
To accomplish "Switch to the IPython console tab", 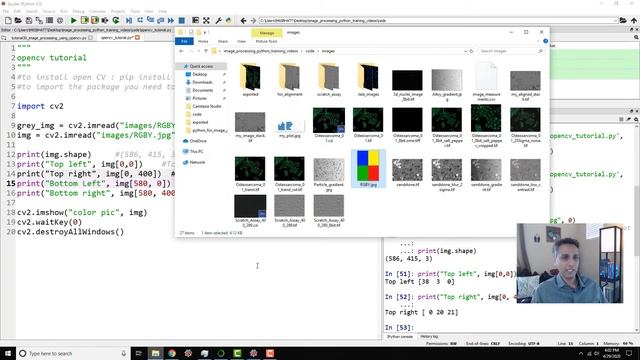I will 400,337.
